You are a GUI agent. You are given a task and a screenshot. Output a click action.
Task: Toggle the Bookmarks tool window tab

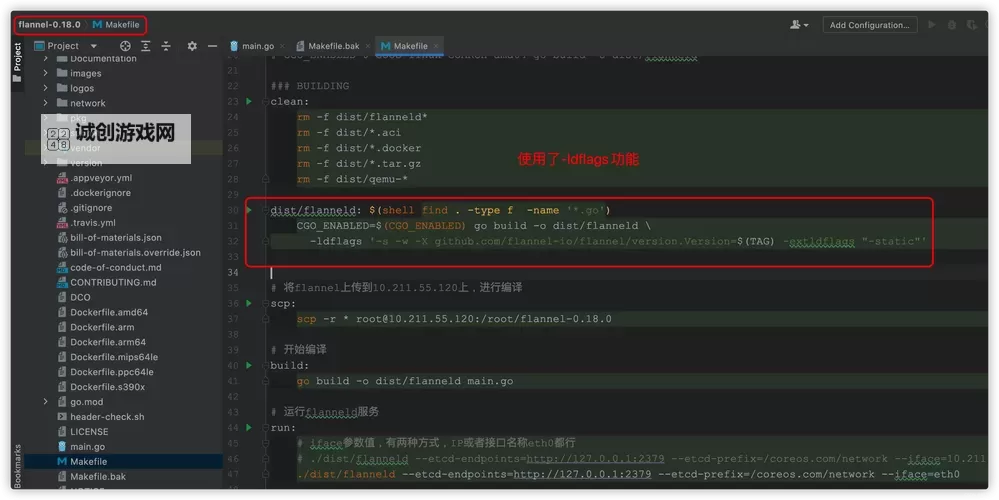[17, 465]
